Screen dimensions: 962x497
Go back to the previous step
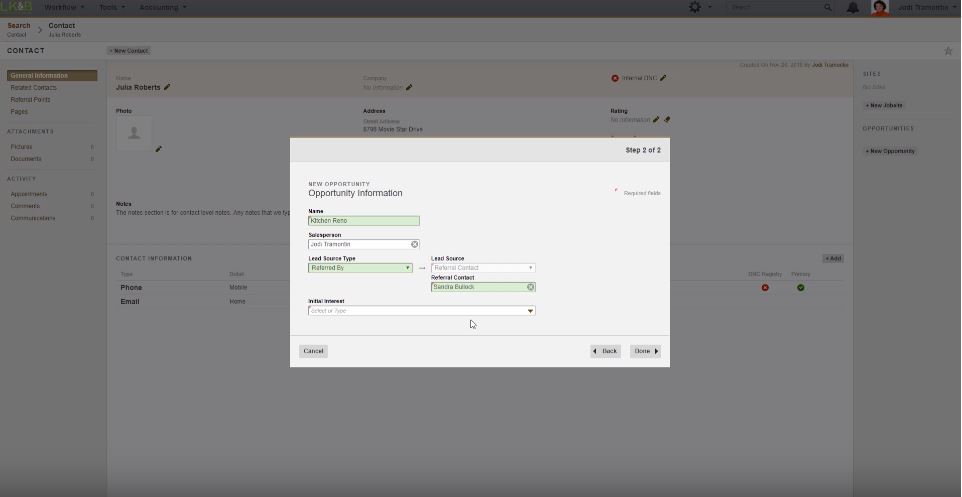[x=605, y=351]
